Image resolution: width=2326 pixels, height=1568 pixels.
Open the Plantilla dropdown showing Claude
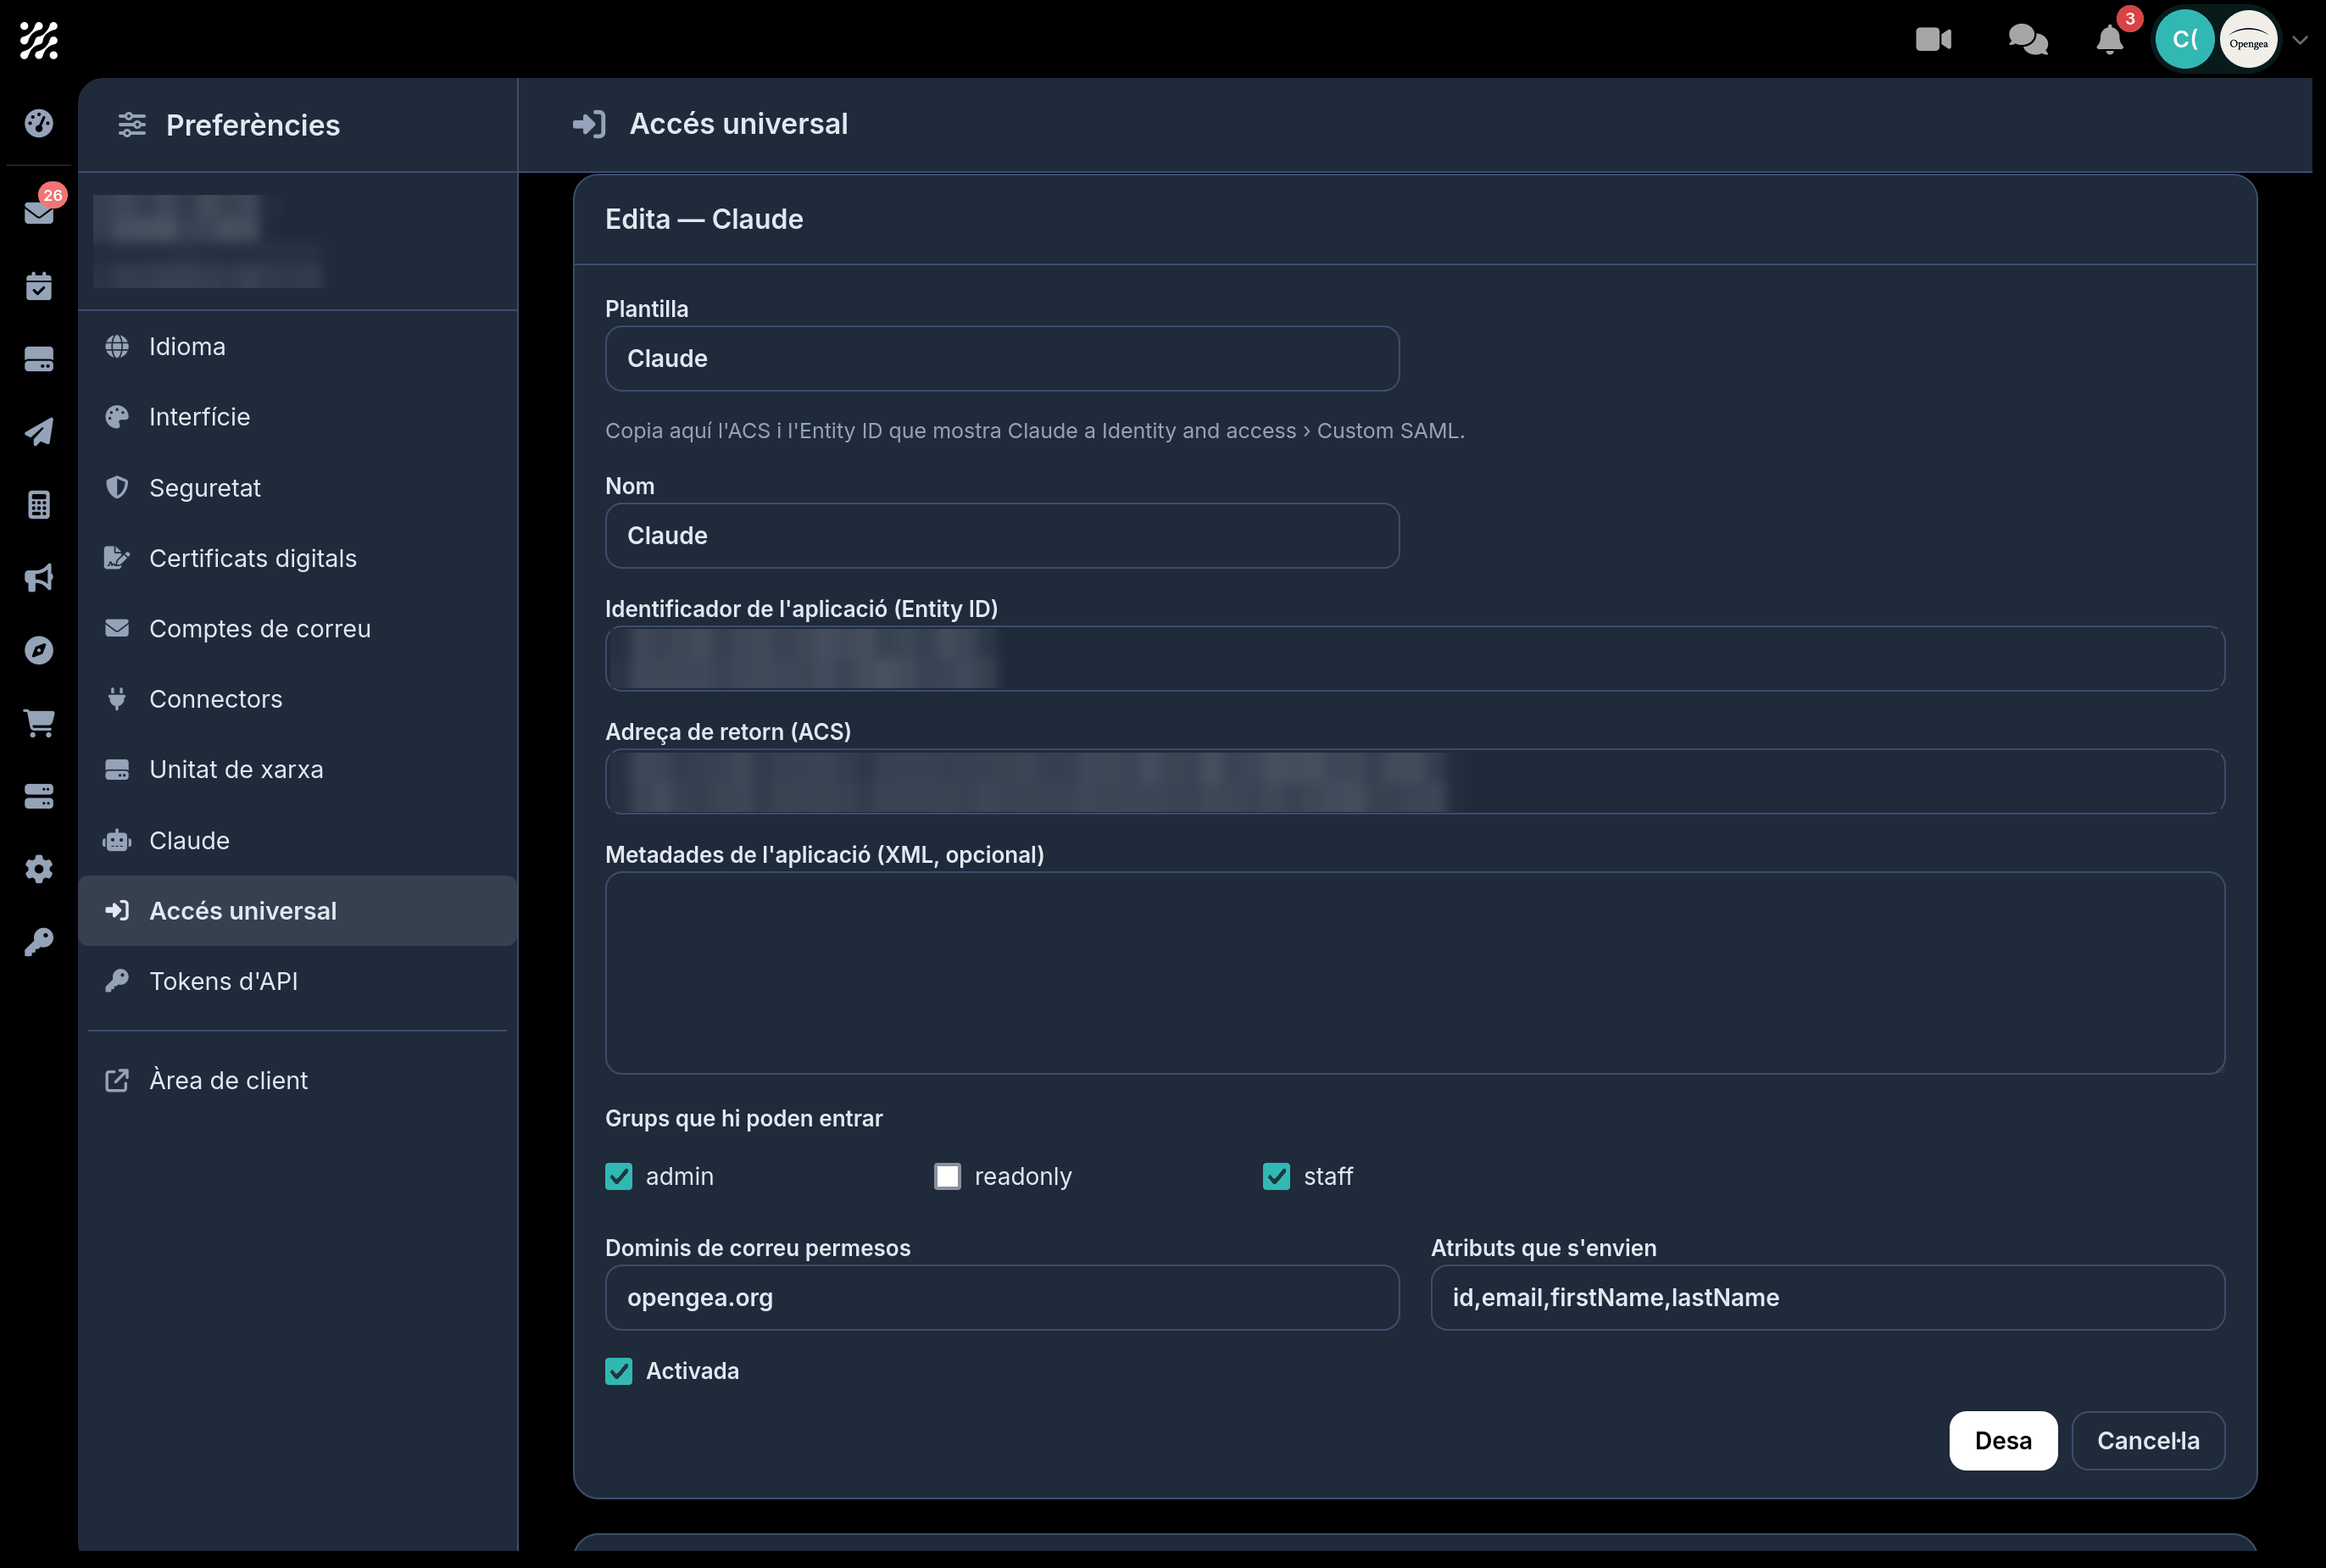(x=1002, y=358)
